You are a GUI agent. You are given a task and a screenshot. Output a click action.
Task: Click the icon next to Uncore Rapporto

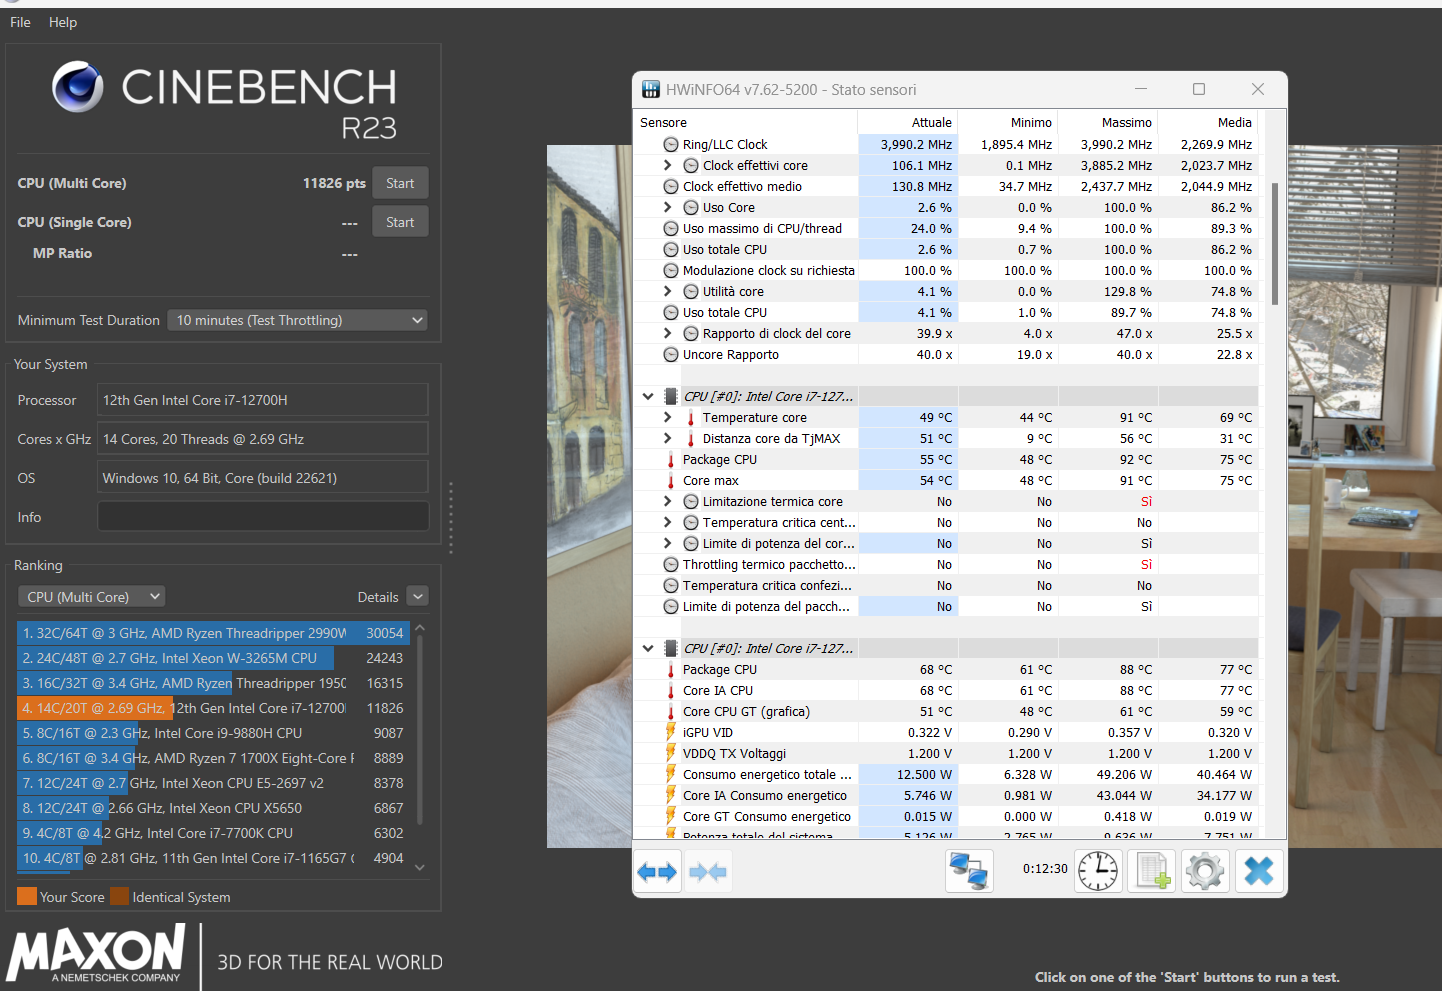coord(671,354)
